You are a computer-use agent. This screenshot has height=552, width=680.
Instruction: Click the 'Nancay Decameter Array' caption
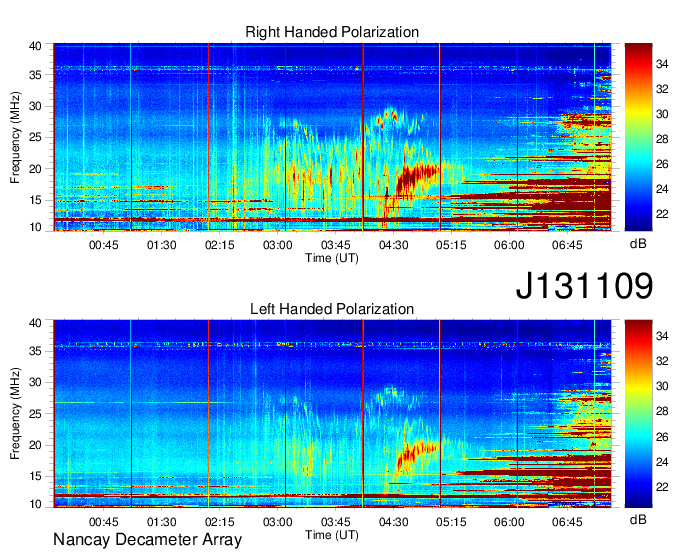pos(147,540)
